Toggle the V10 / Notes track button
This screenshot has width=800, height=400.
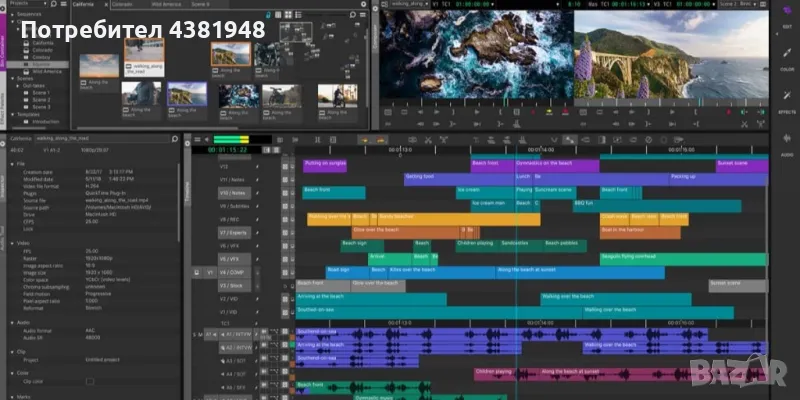coord(232,192)
